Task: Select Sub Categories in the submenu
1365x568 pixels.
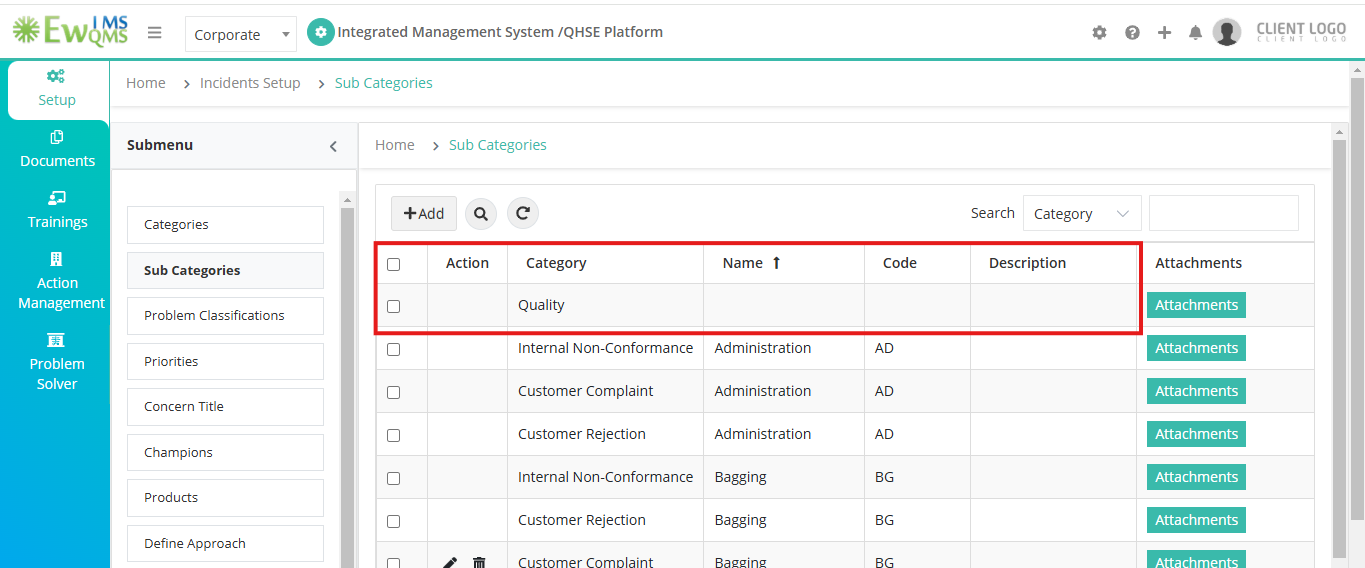Action: pos(225,270)
